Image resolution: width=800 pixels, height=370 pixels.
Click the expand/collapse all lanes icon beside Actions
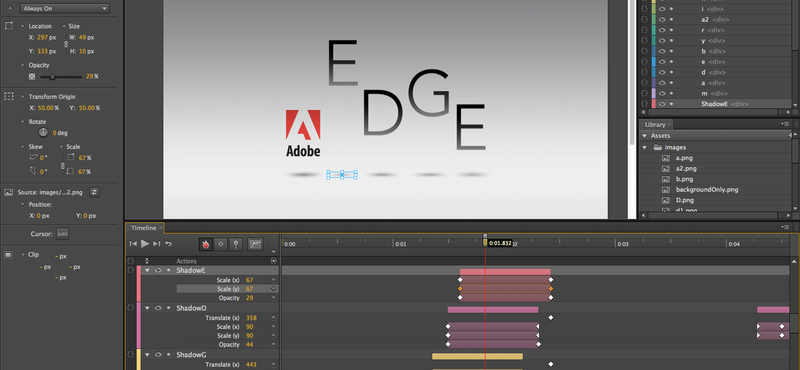147,261
